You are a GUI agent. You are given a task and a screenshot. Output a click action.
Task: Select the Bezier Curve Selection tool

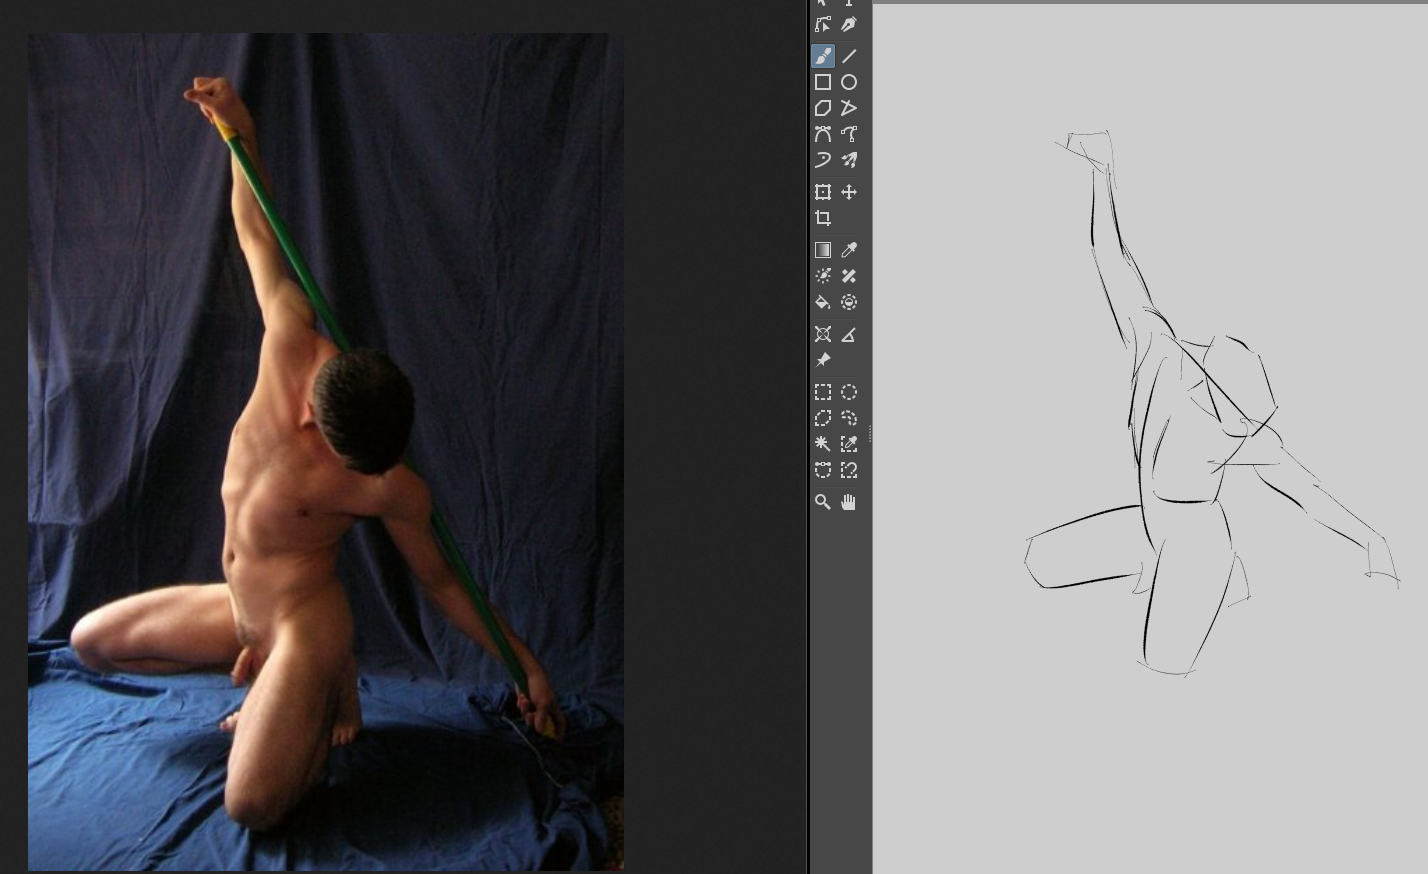[x=823, y=470]
